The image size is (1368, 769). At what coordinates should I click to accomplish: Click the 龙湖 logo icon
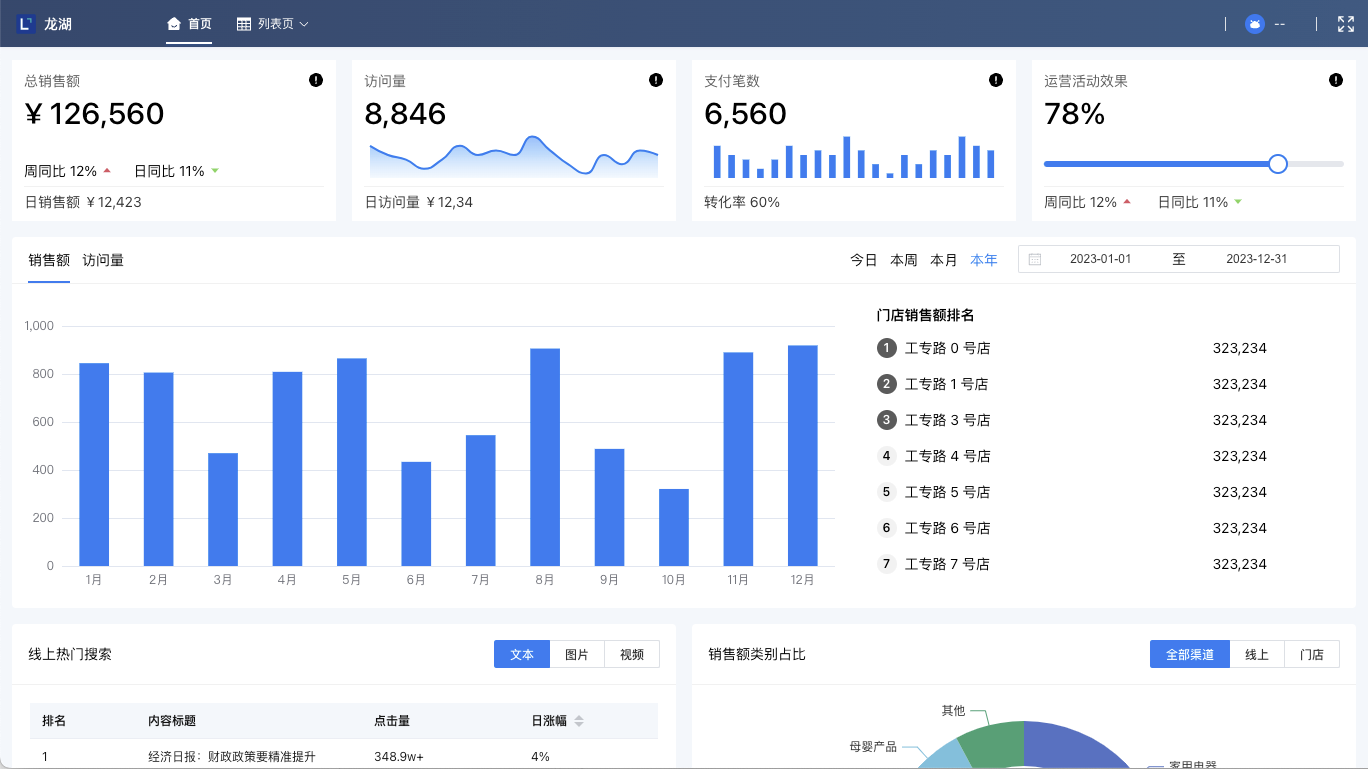26,24
